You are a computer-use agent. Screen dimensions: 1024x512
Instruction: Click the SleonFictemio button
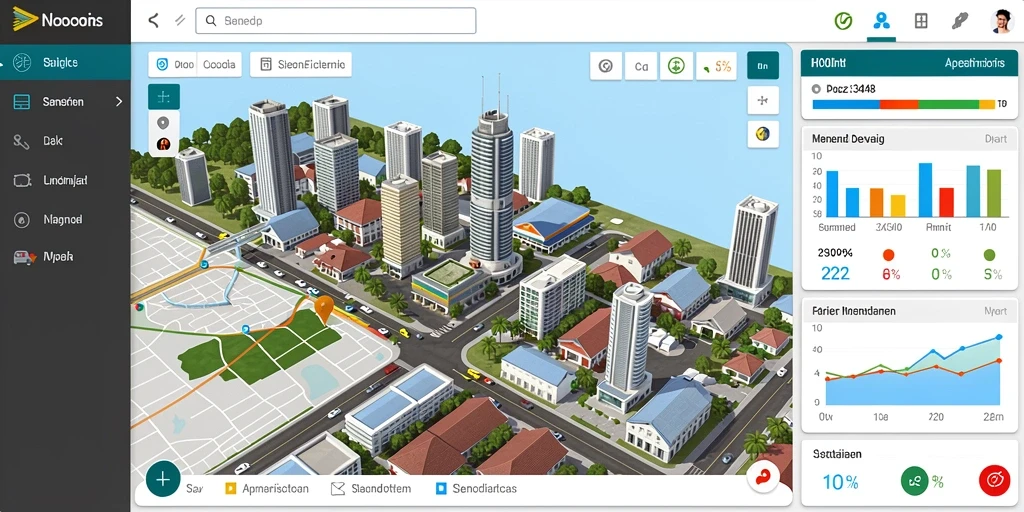(x=301, y=65)
